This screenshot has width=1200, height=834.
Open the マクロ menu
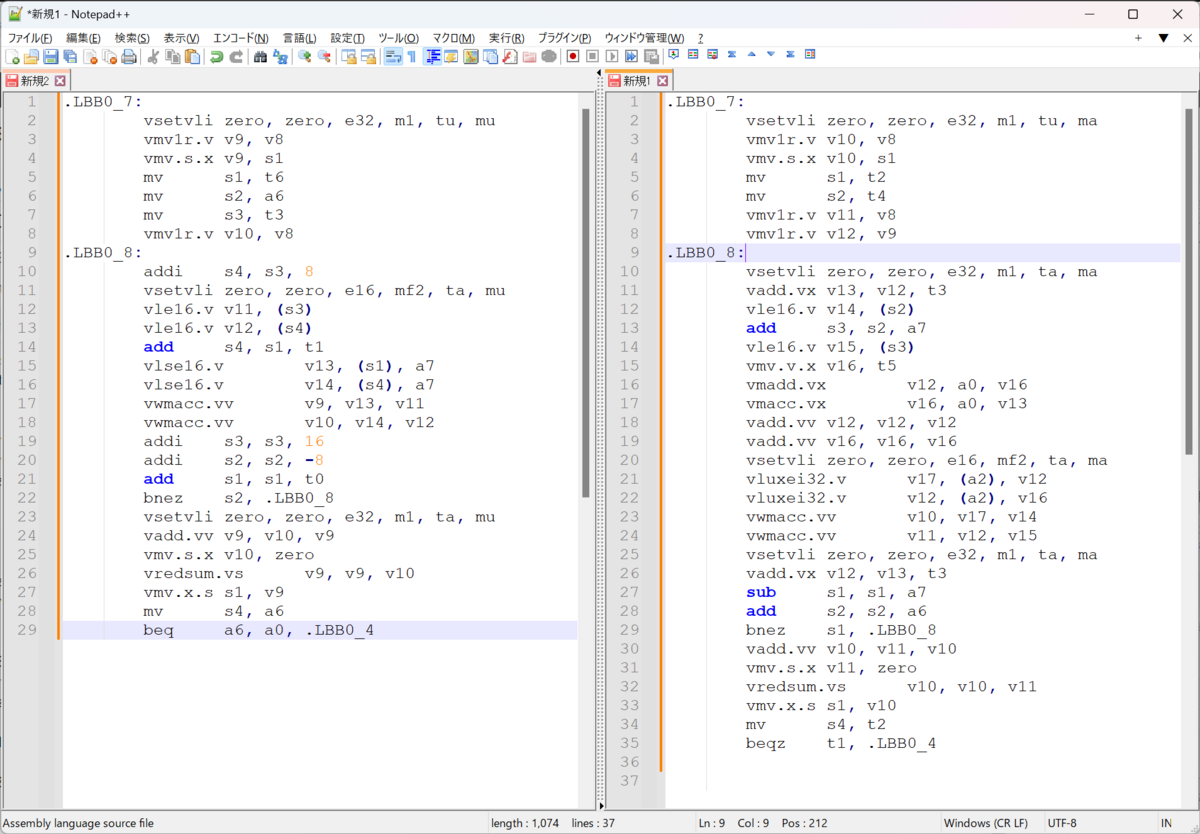coord(452,38)
